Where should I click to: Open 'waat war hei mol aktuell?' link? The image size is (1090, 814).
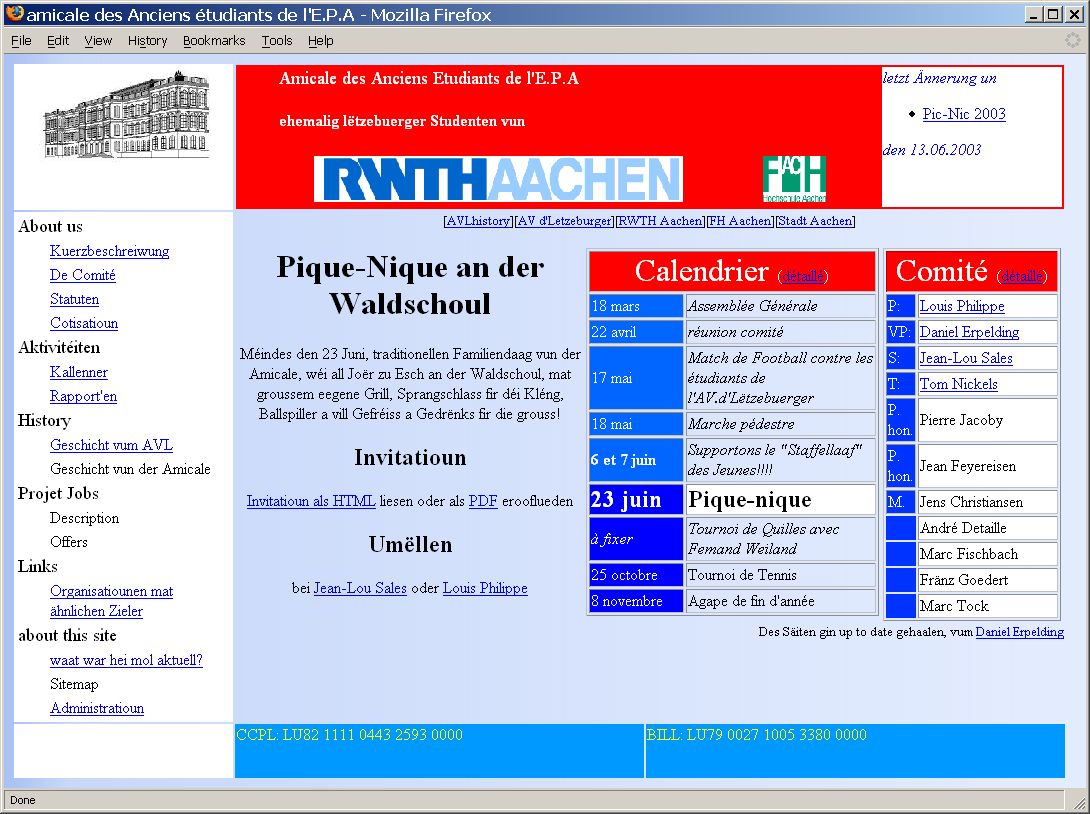click(127, 660)
